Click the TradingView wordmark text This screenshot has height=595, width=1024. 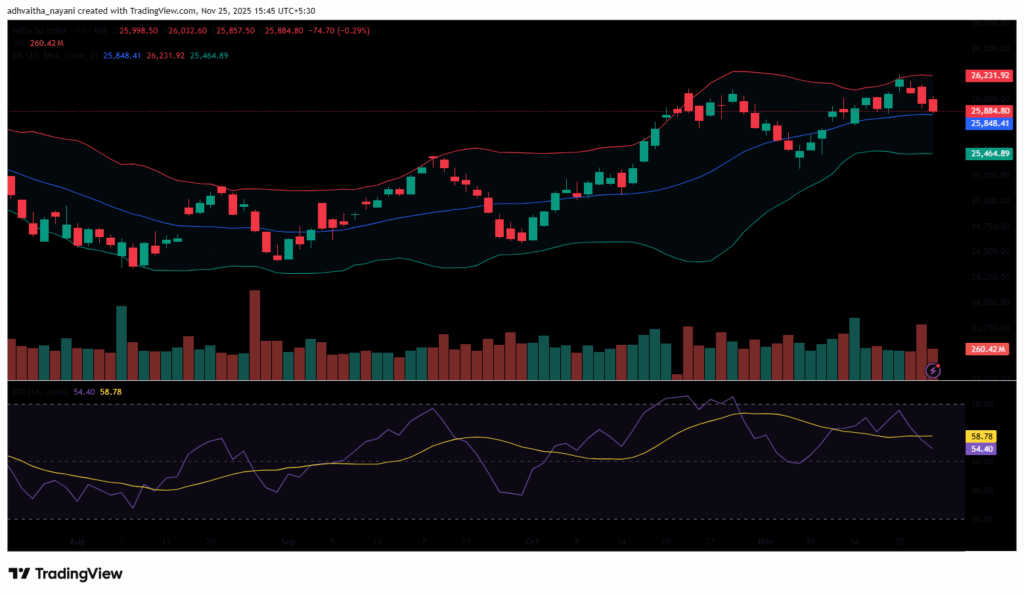click(x=79, y=574)
